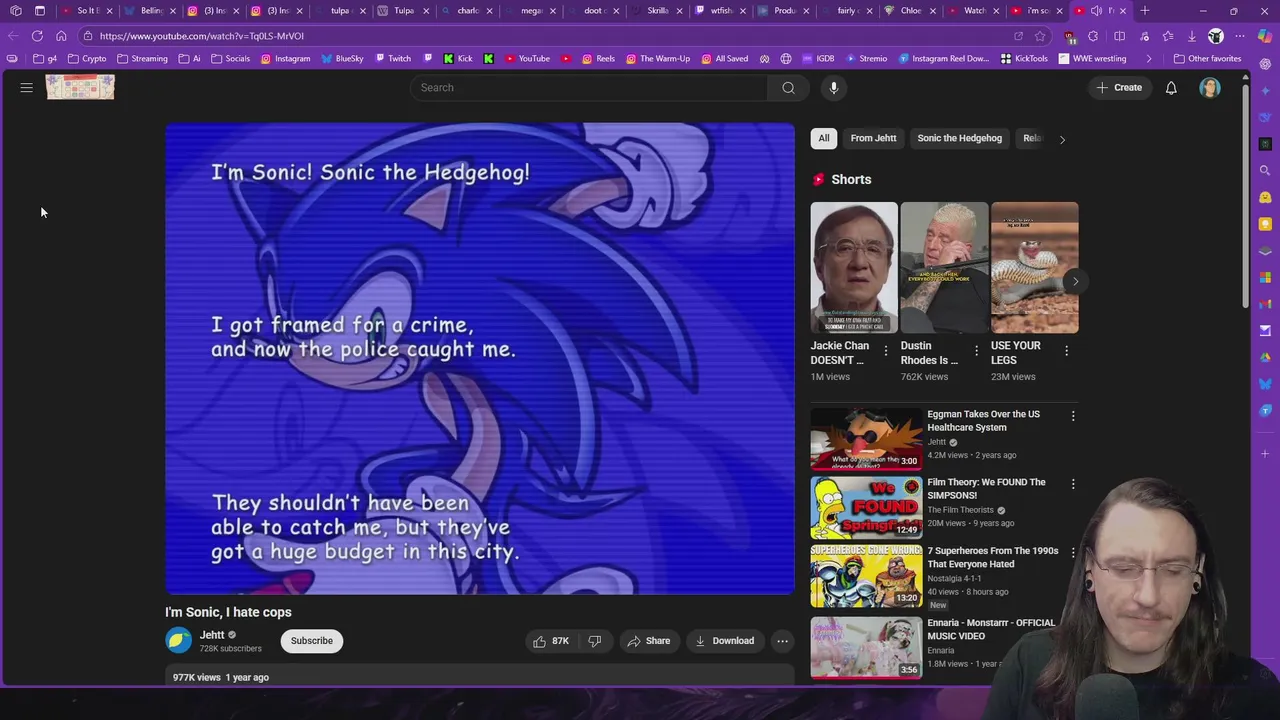Open Eggman Takes Over Healthcare video title
Viewport: 1280px width, 720px height.
[983, 421]
